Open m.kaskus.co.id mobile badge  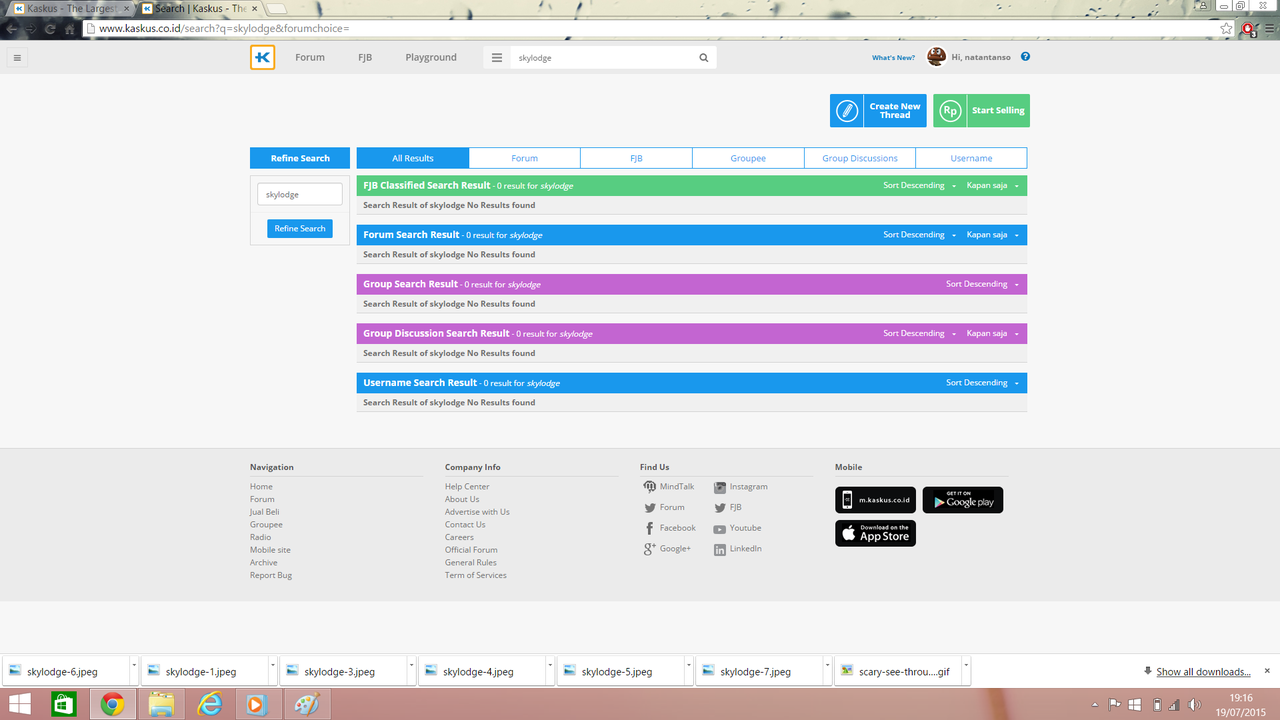pos(875,500)
